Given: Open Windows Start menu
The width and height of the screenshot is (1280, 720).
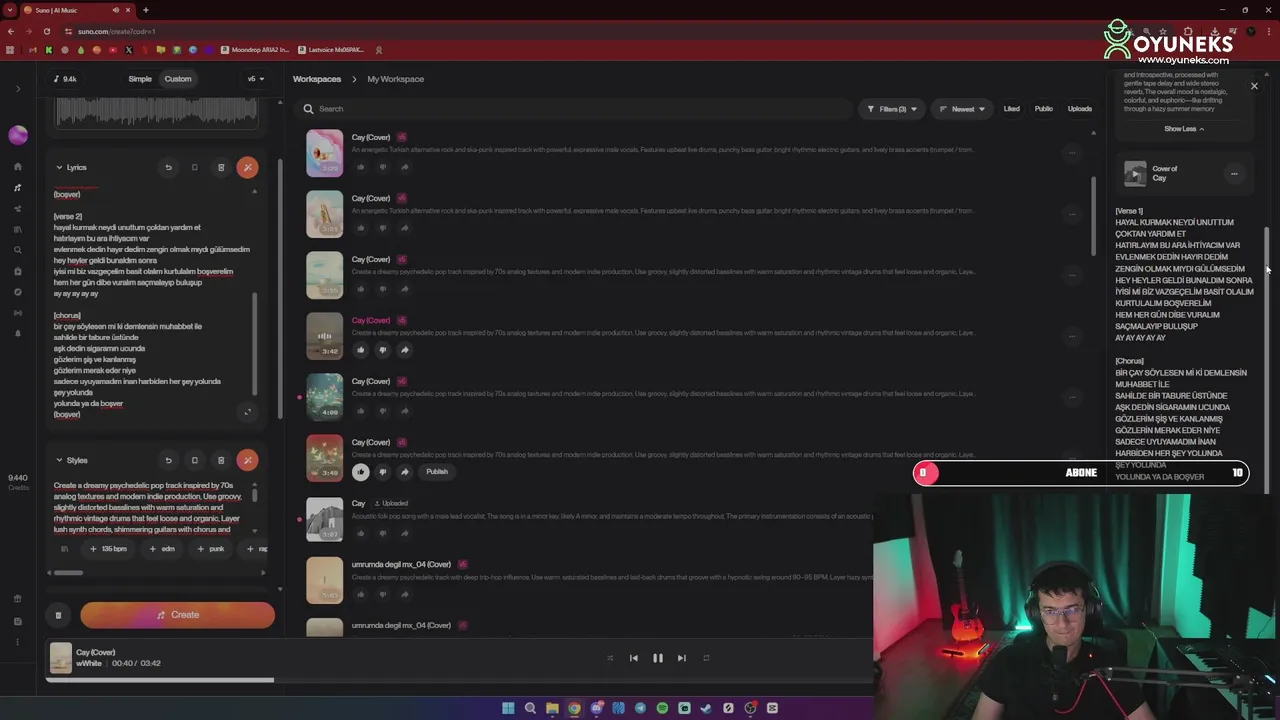Looking at the screenshot, I should click(x=508, y=708).
